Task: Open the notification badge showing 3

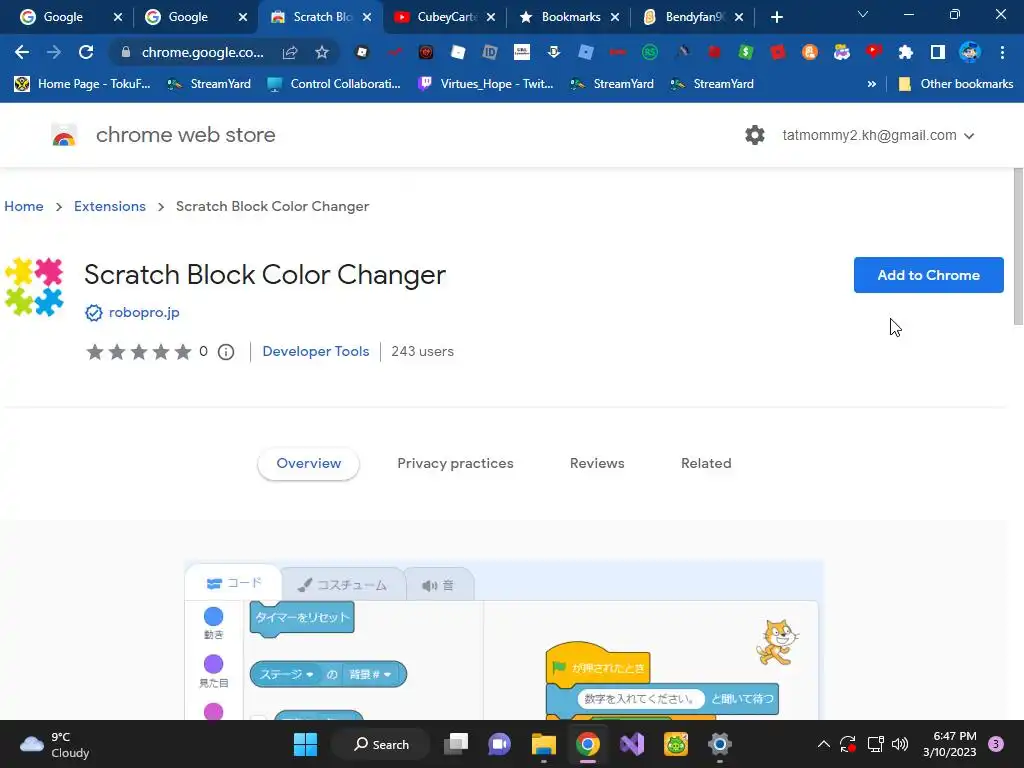Action: (x=996, y=744)
